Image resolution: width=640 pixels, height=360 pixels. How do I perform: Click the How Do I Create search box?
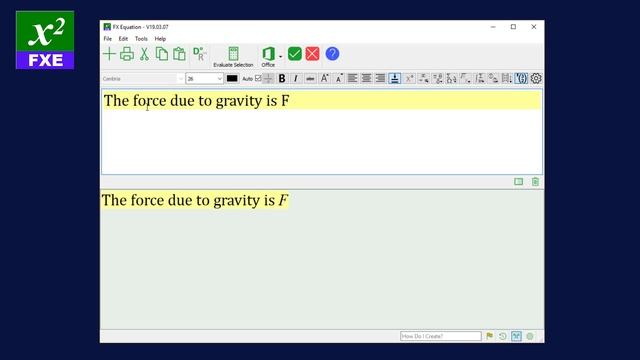(x=441, y=336)
